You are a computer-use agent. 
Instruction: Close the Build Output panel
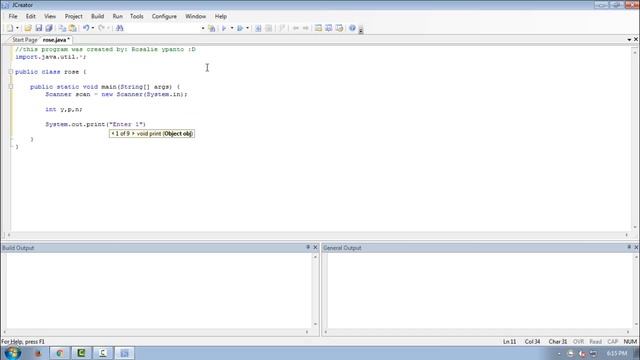pos(315,247)
